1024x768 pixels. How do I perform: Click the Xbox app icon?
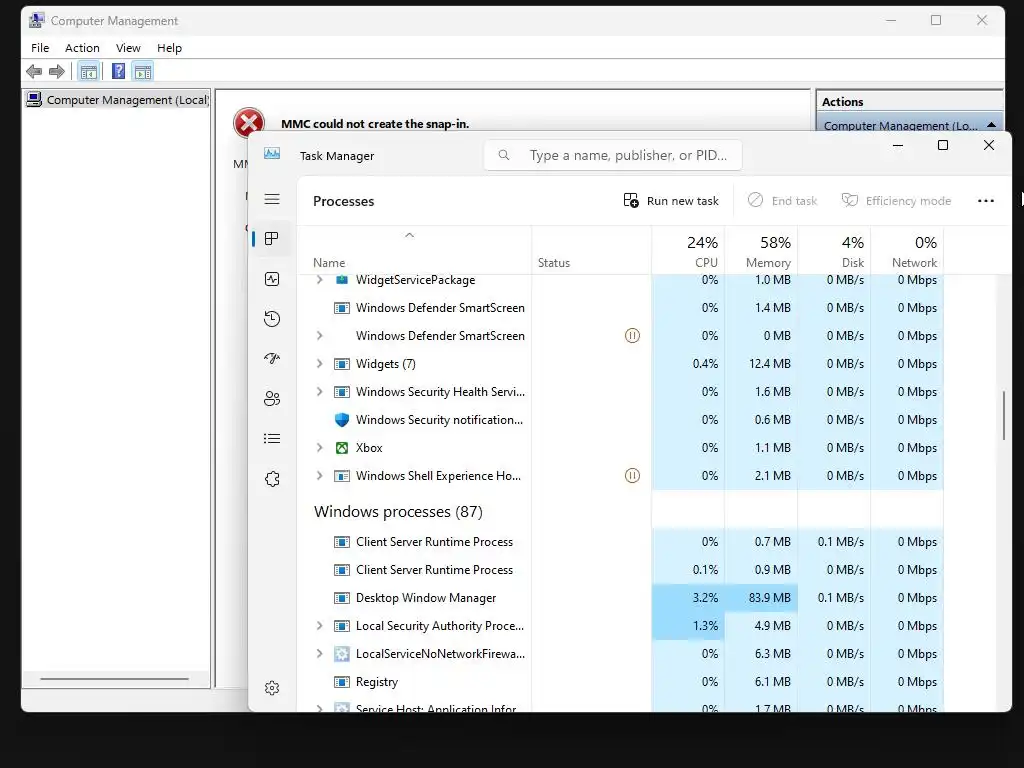coord(342,448)
